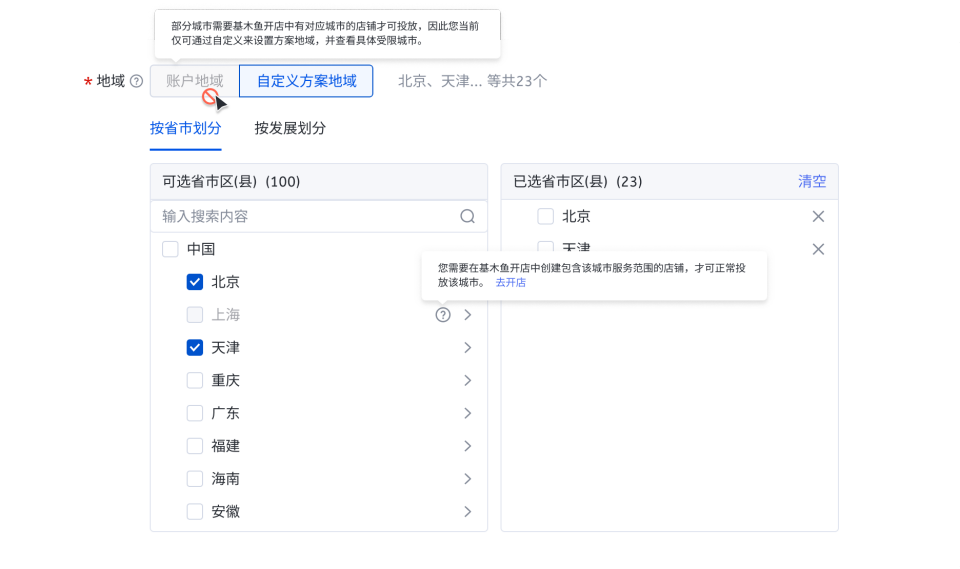960x569 pixels.
Task: Expand the 安徽 province chevron
Action: [x=467, y=512]
